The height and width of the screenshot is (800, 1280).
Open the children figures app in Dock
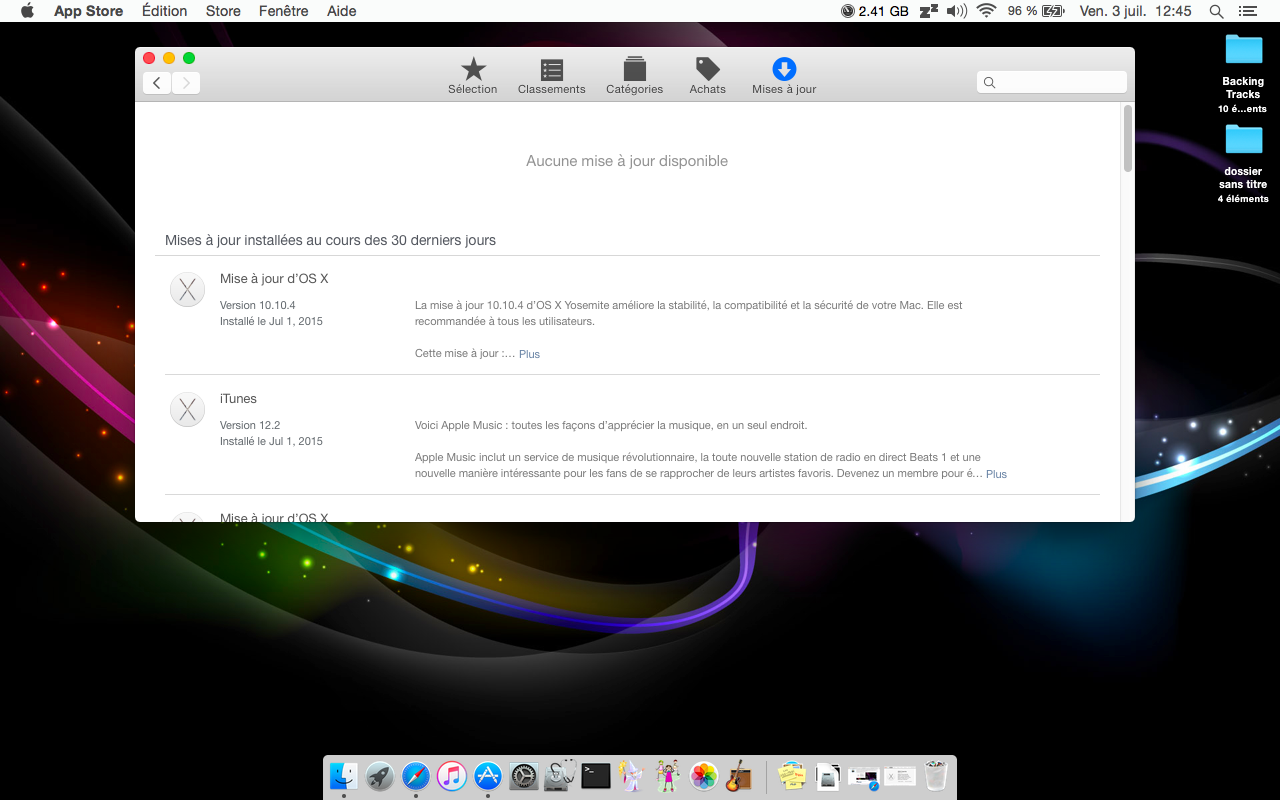click(668, 776)
